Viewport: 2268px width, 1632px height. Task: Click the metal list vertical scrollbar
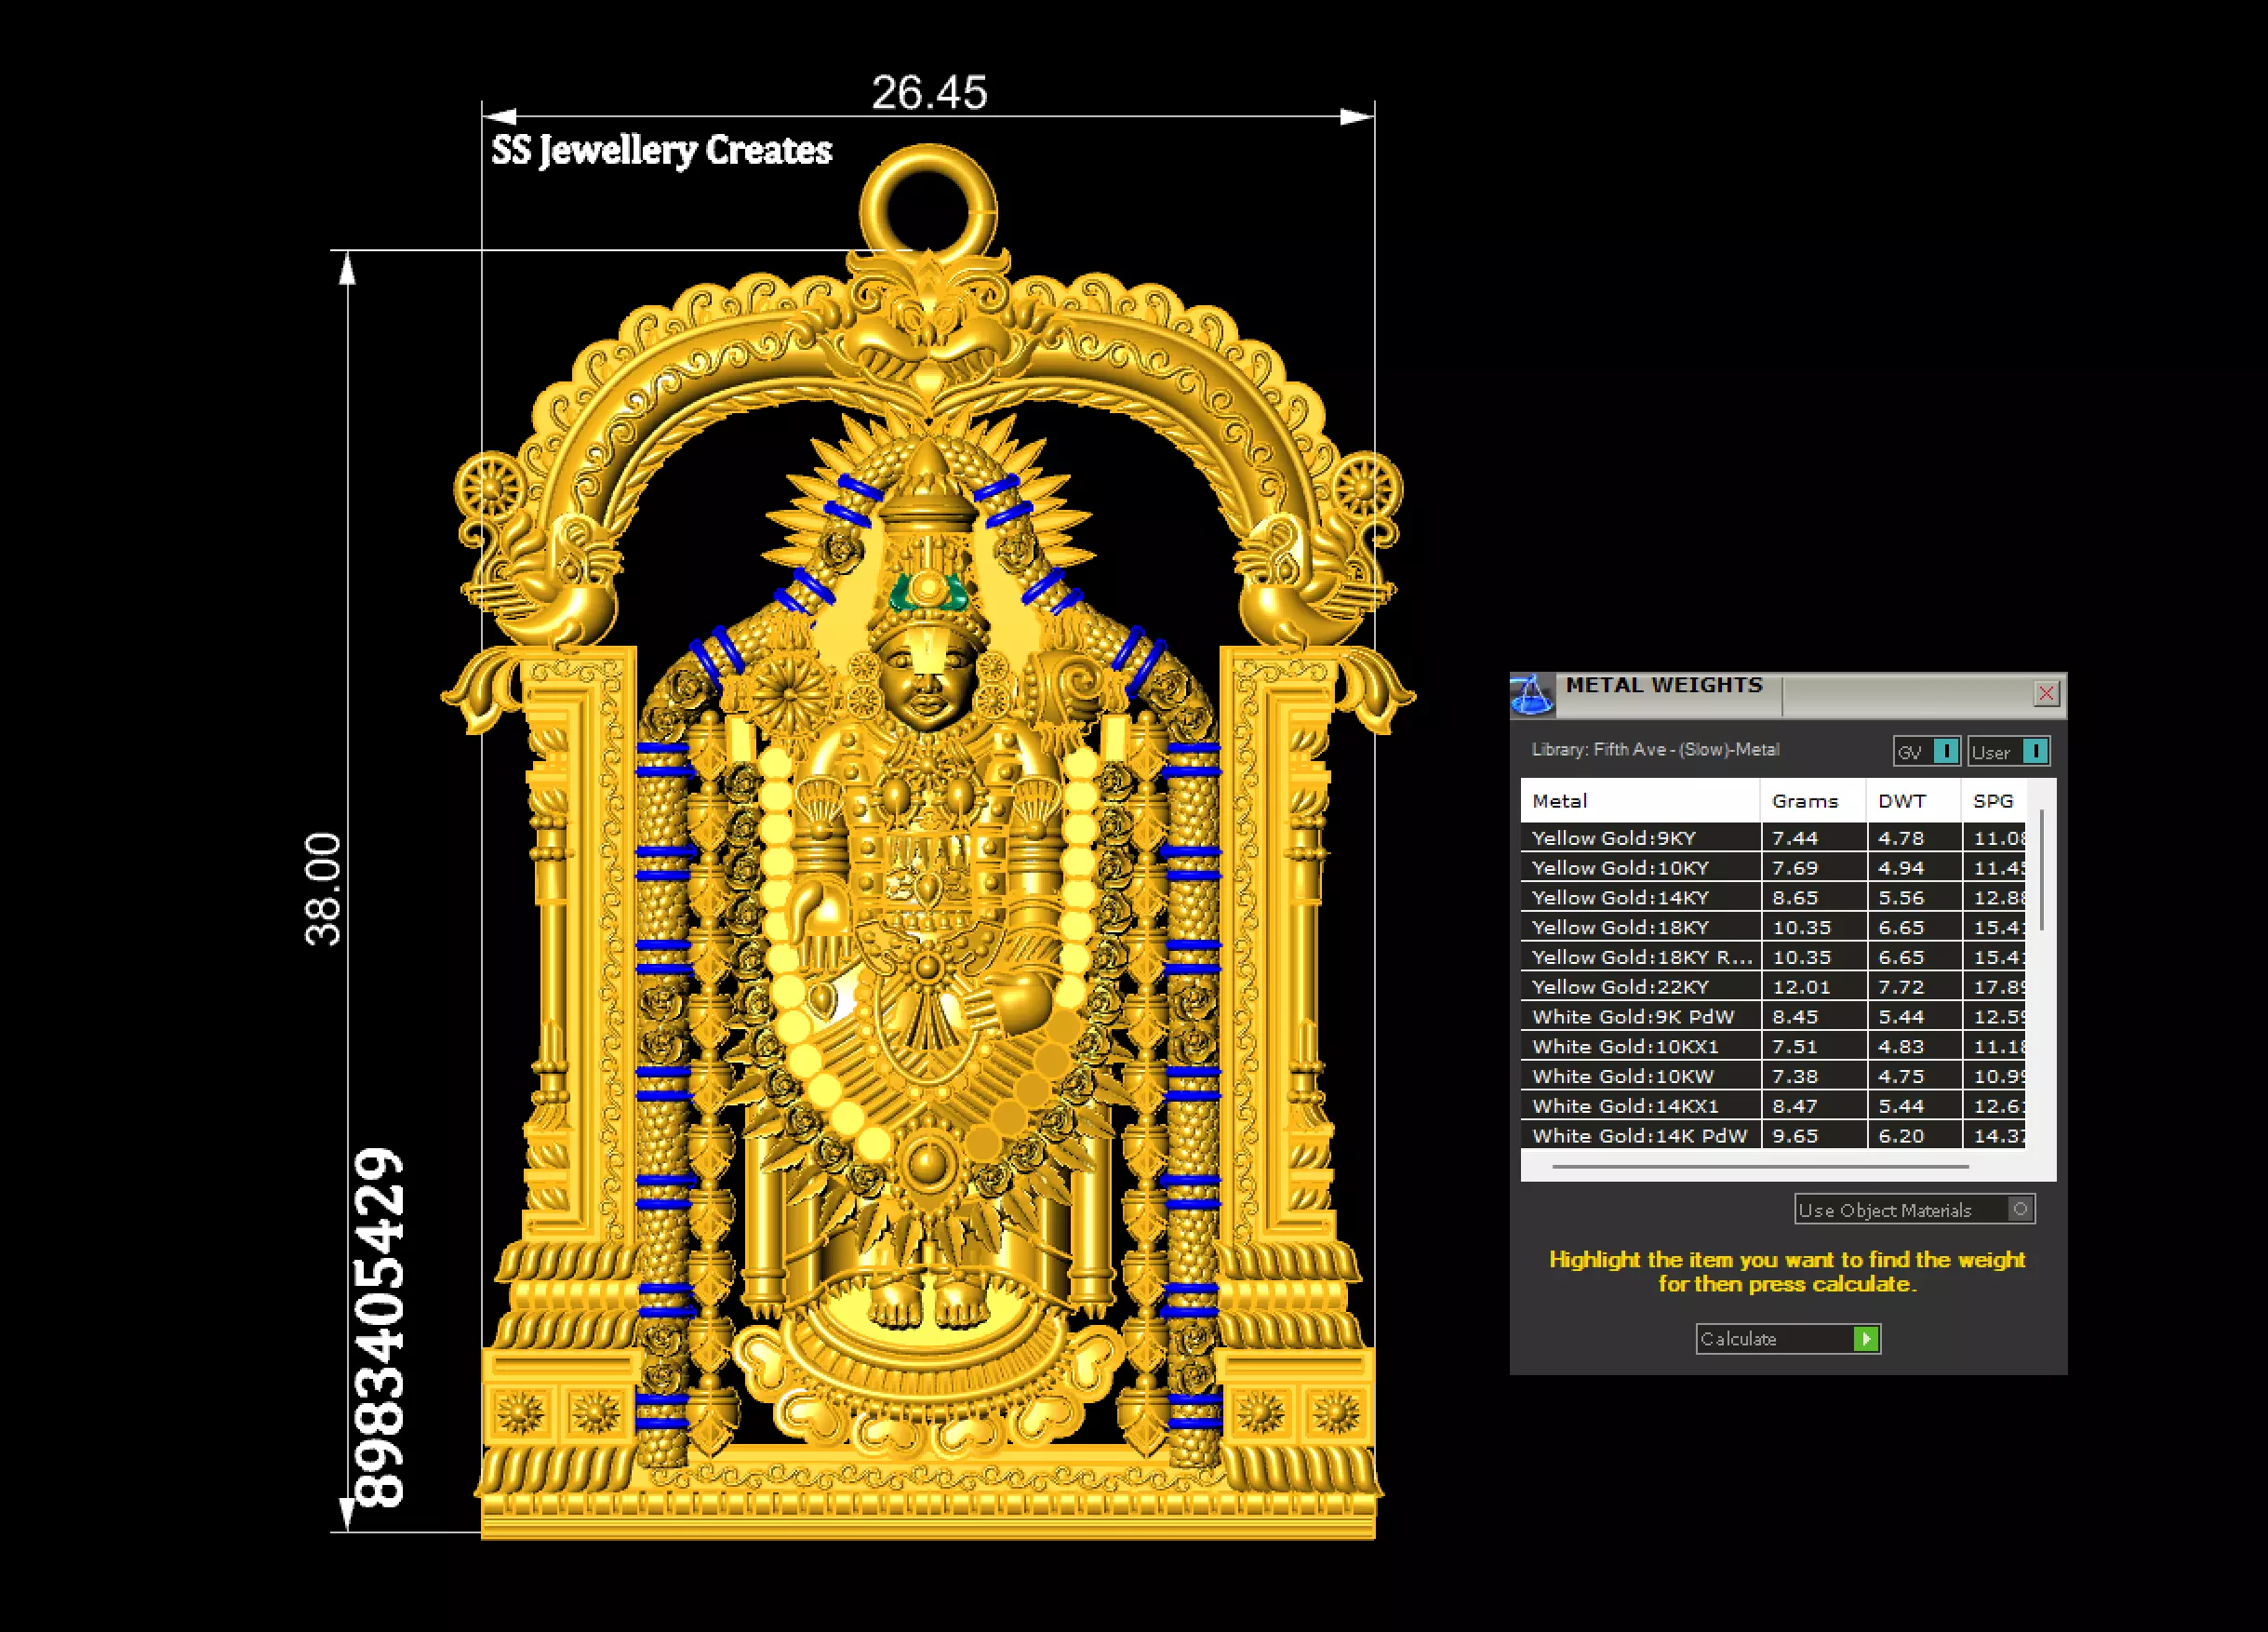click(2041, 870)
